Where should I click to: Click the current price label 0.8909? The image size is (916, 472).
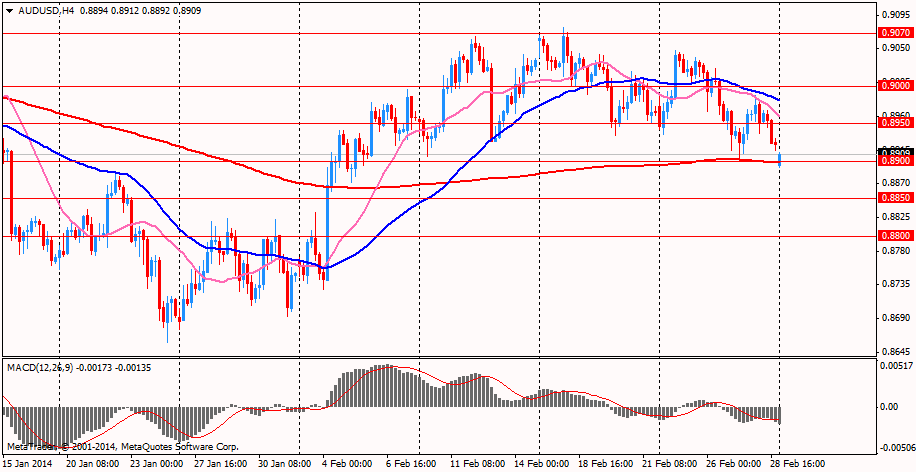[896, 152]
